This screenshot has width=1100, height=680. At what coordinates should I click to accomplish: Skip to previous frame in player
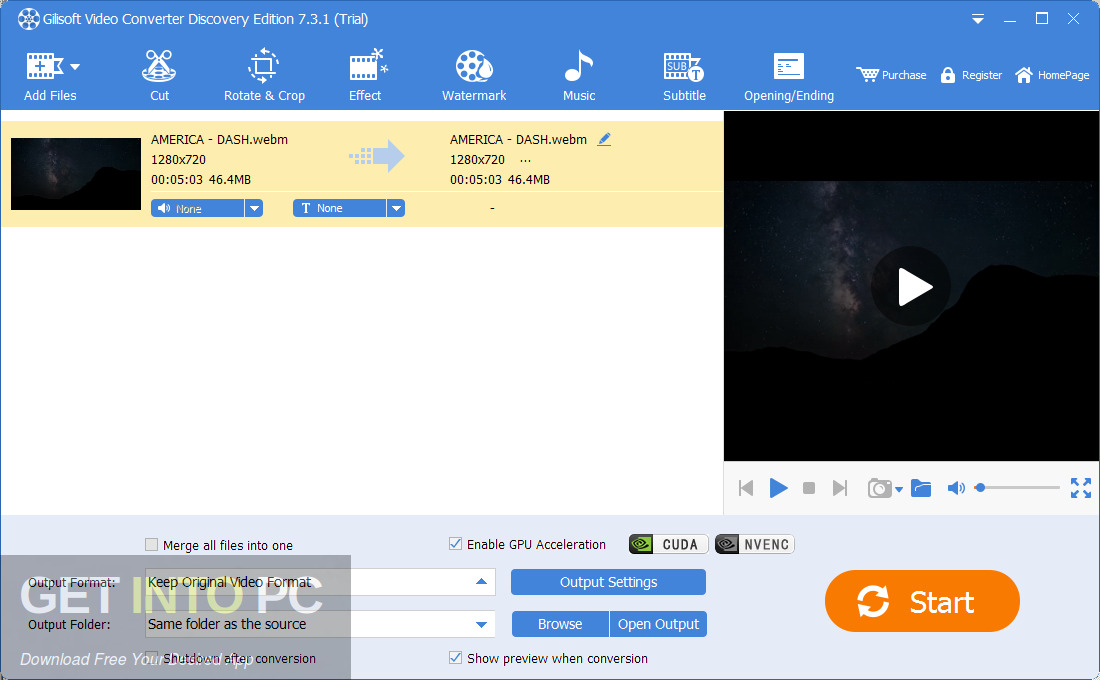[746, 488]
